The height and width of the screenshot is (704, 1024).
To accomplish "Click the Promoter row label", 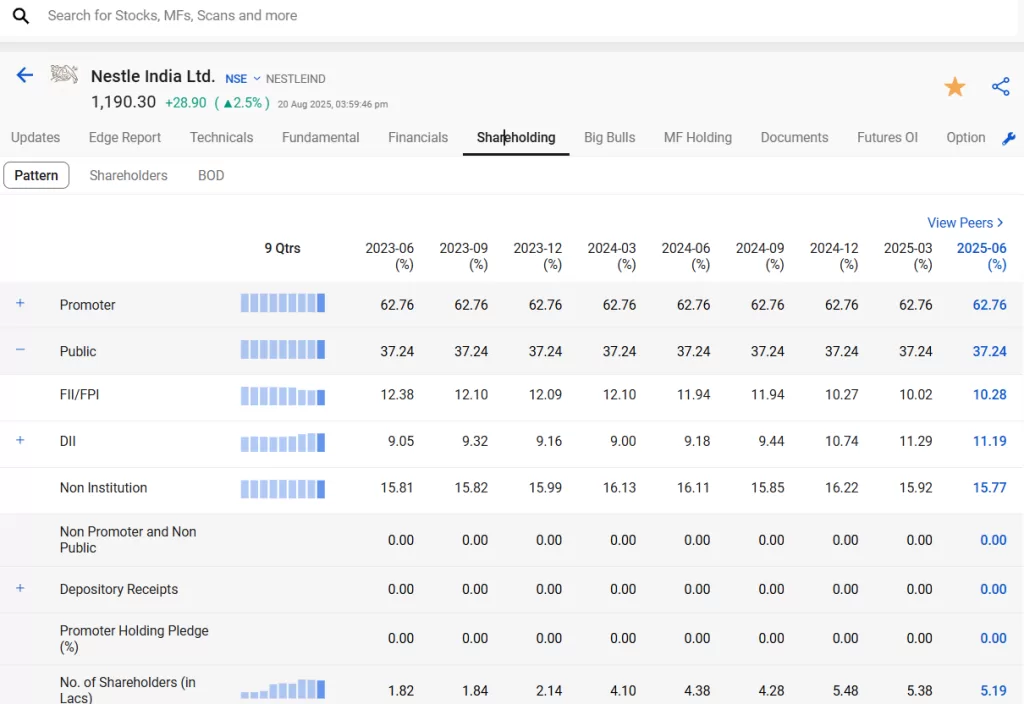I will click(x=88, y=305).
